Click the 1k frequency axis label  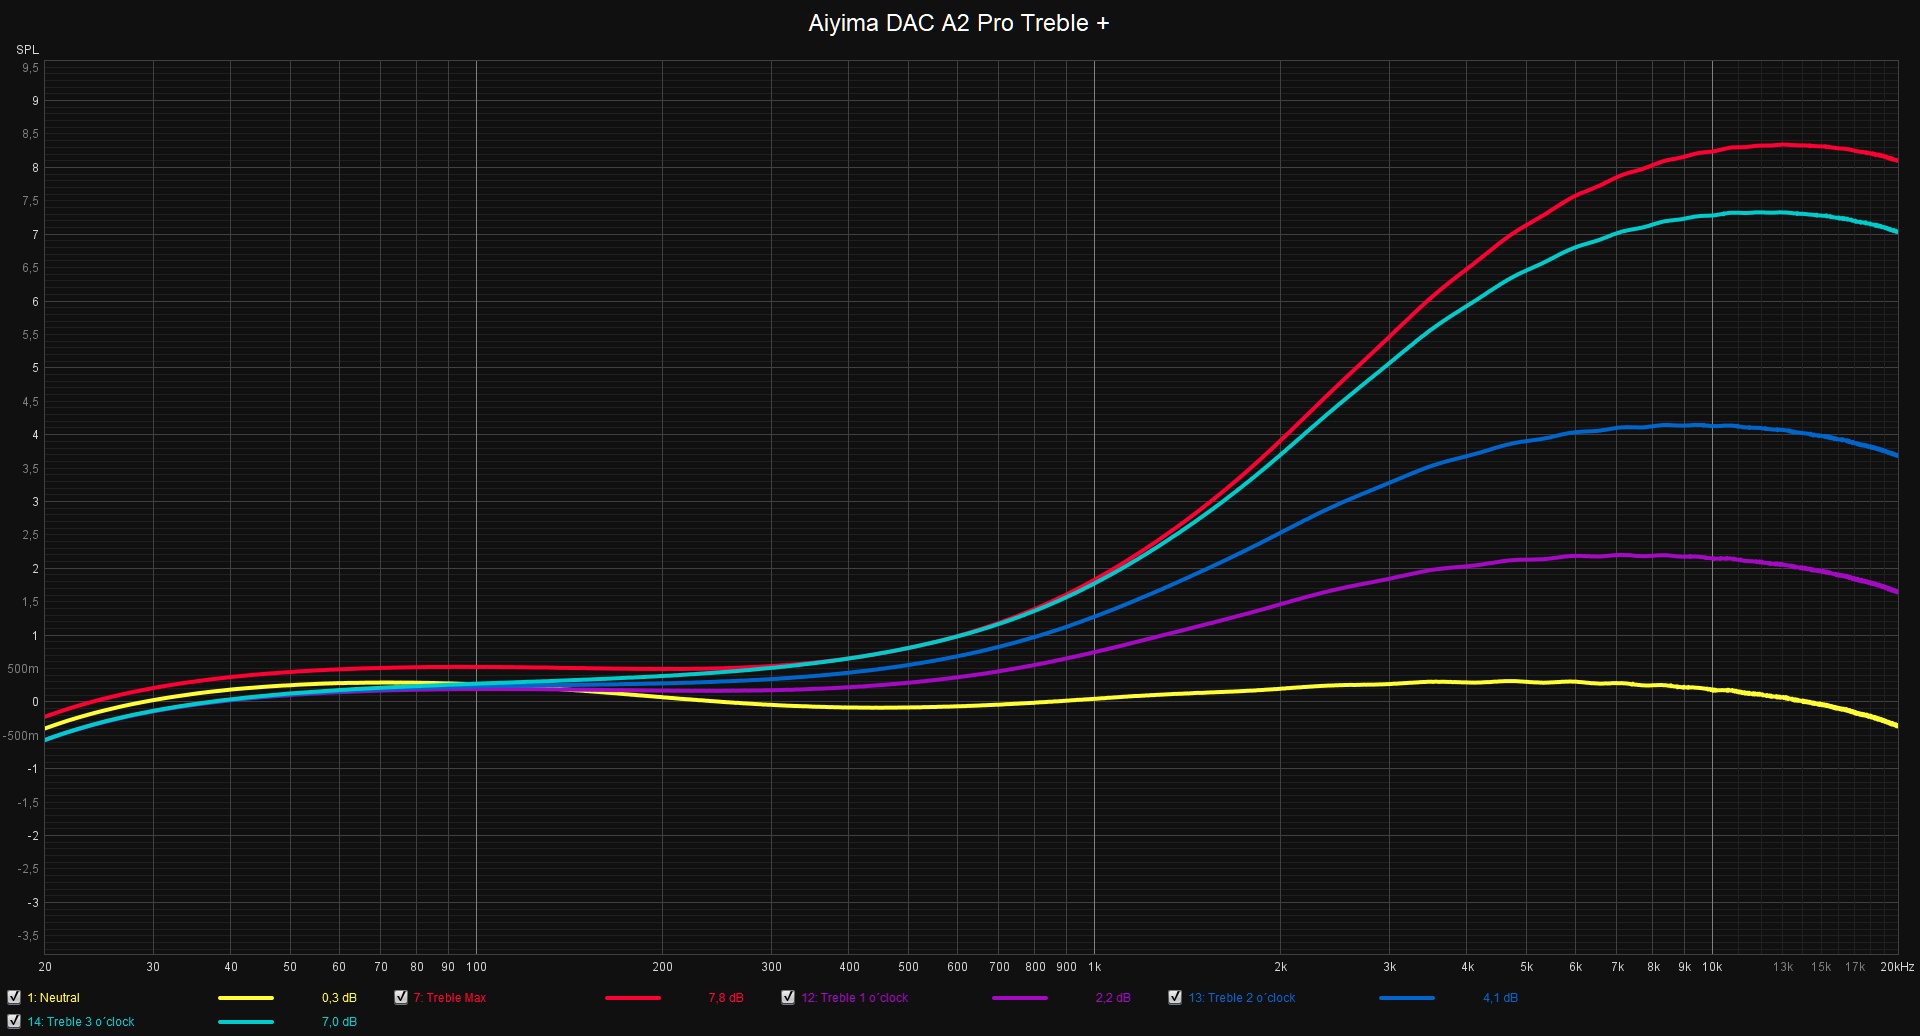1094,967
